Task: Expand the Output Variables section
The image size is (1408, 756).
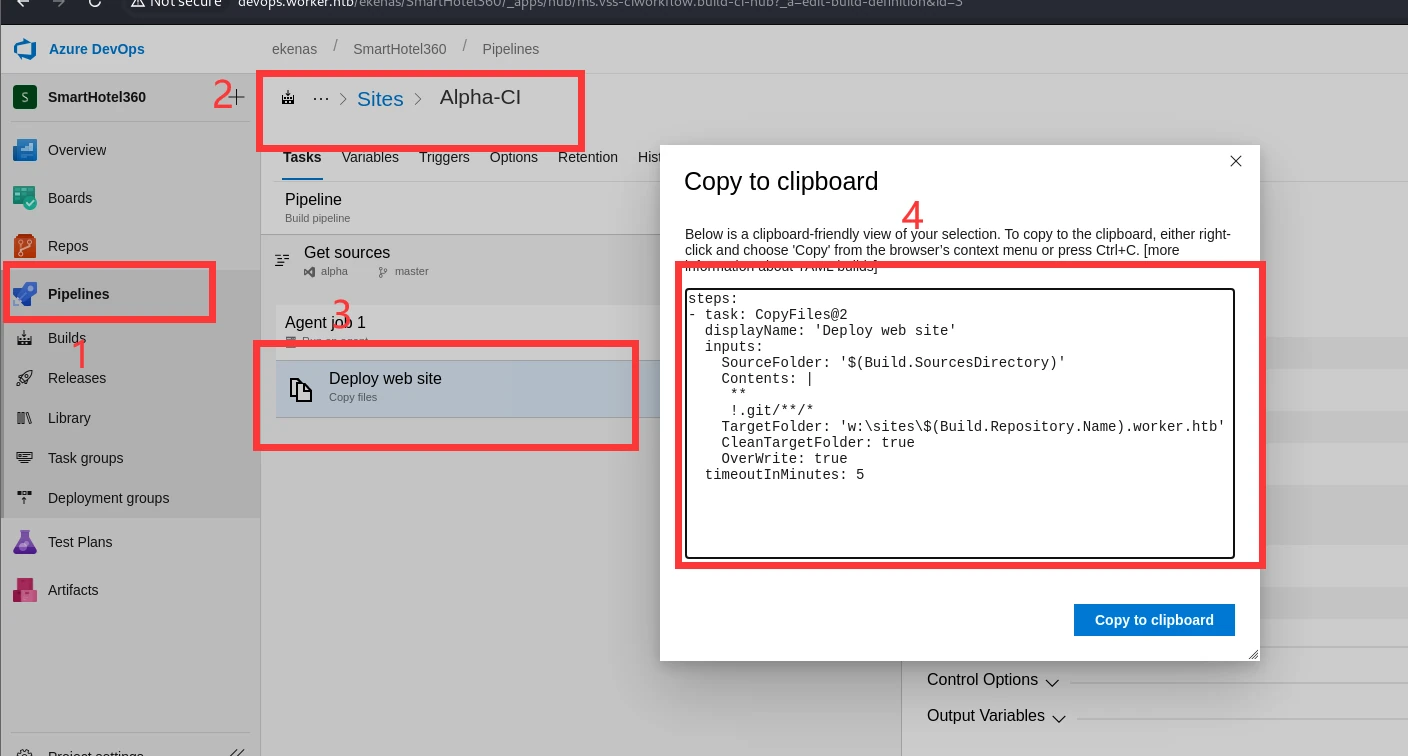Action: pyautogui.click(x=995, y=716)
